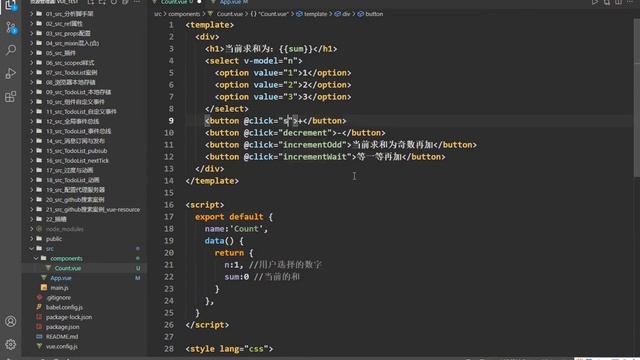Open babel.config.js in the file tree
This screenshot has width=640, height=360.
pyautogui.click(x=64, y=308)
